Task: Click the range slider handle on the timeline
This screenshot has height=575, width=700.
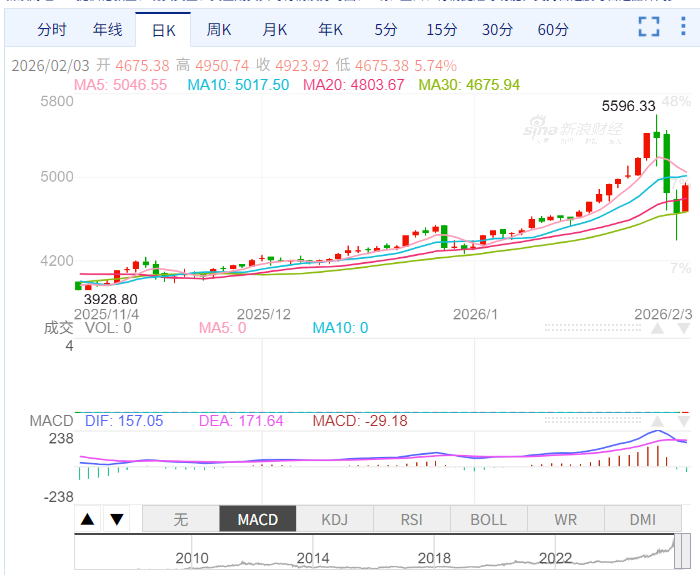Action: tap(682, 551)
